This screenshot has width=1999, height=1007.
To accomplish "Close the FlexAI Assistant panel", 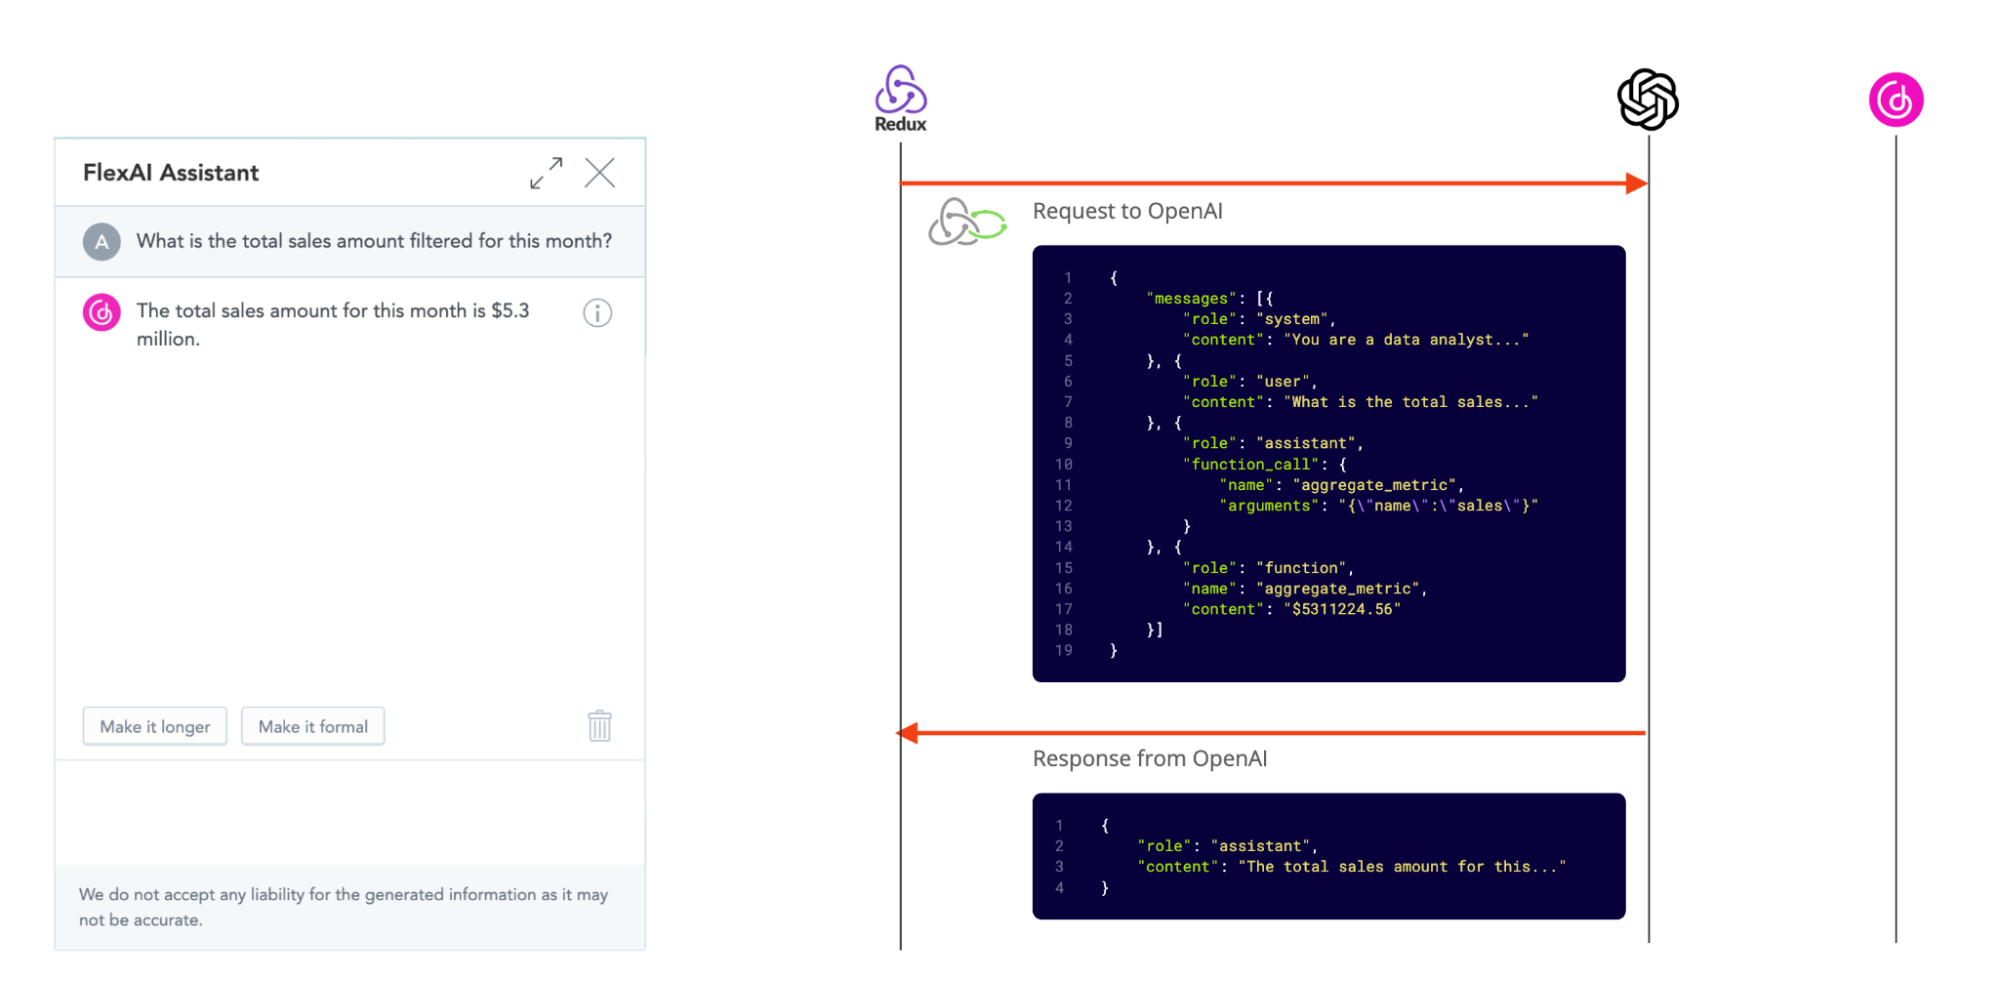I will click(x=599, y=172).
